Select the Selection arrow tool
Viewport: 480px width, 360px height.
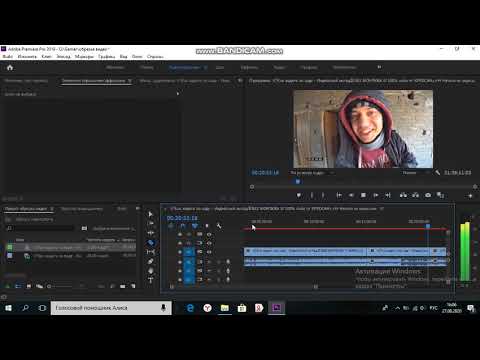pos(150,214)
